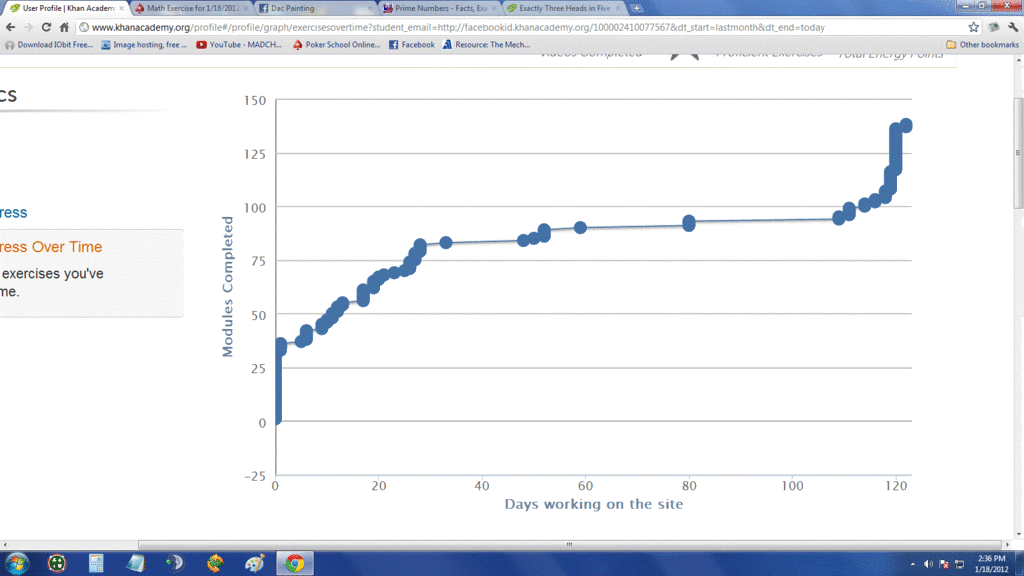Reload the page with the refresh icon
Screen dimensions: 1024x576
coord(46,27)
